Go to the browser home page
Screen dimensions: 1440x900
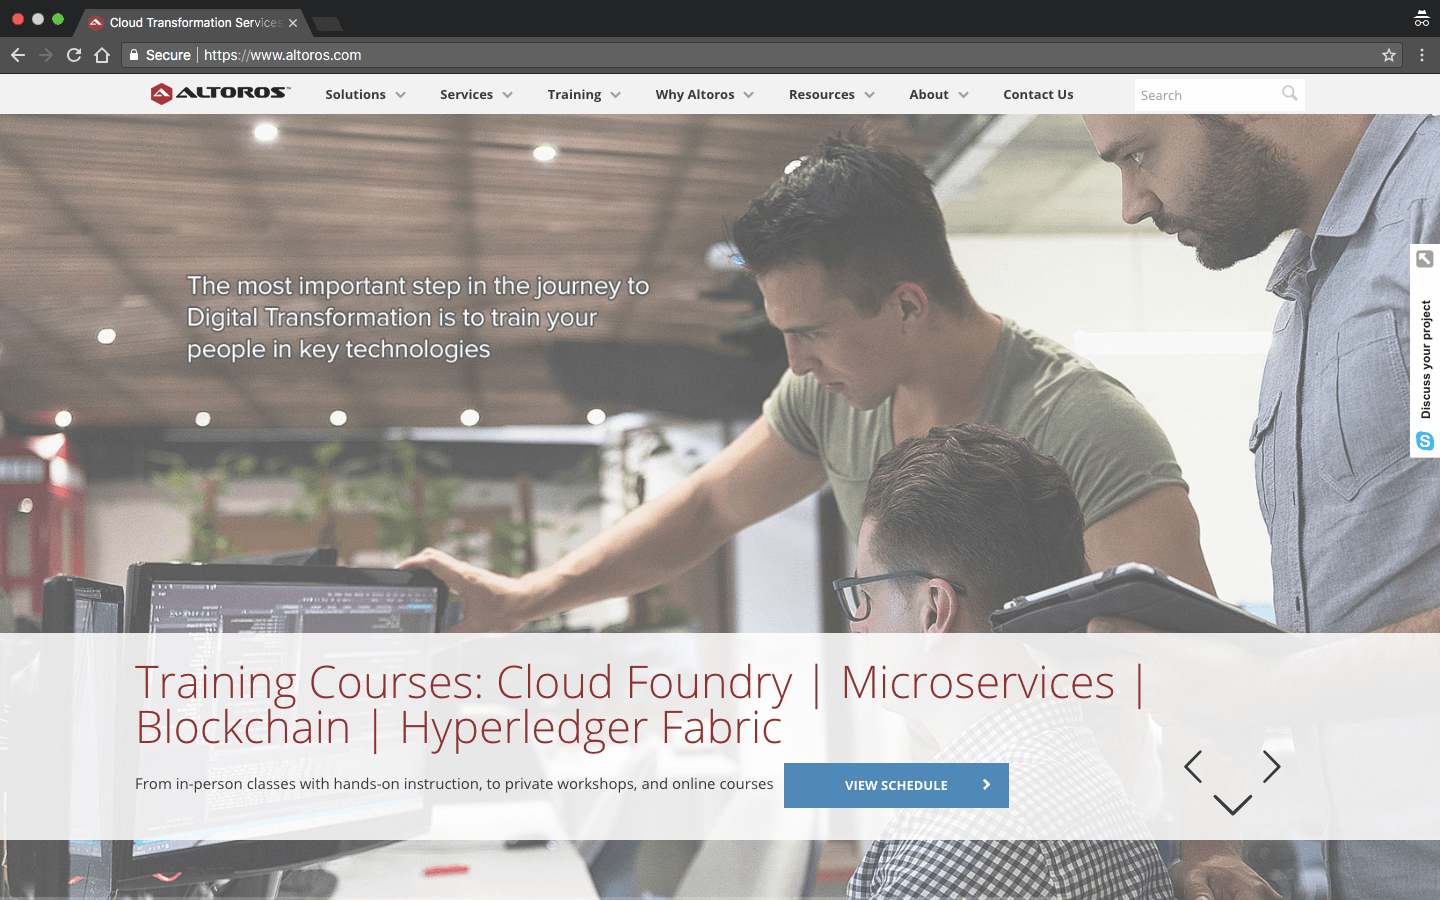(102, 55)
